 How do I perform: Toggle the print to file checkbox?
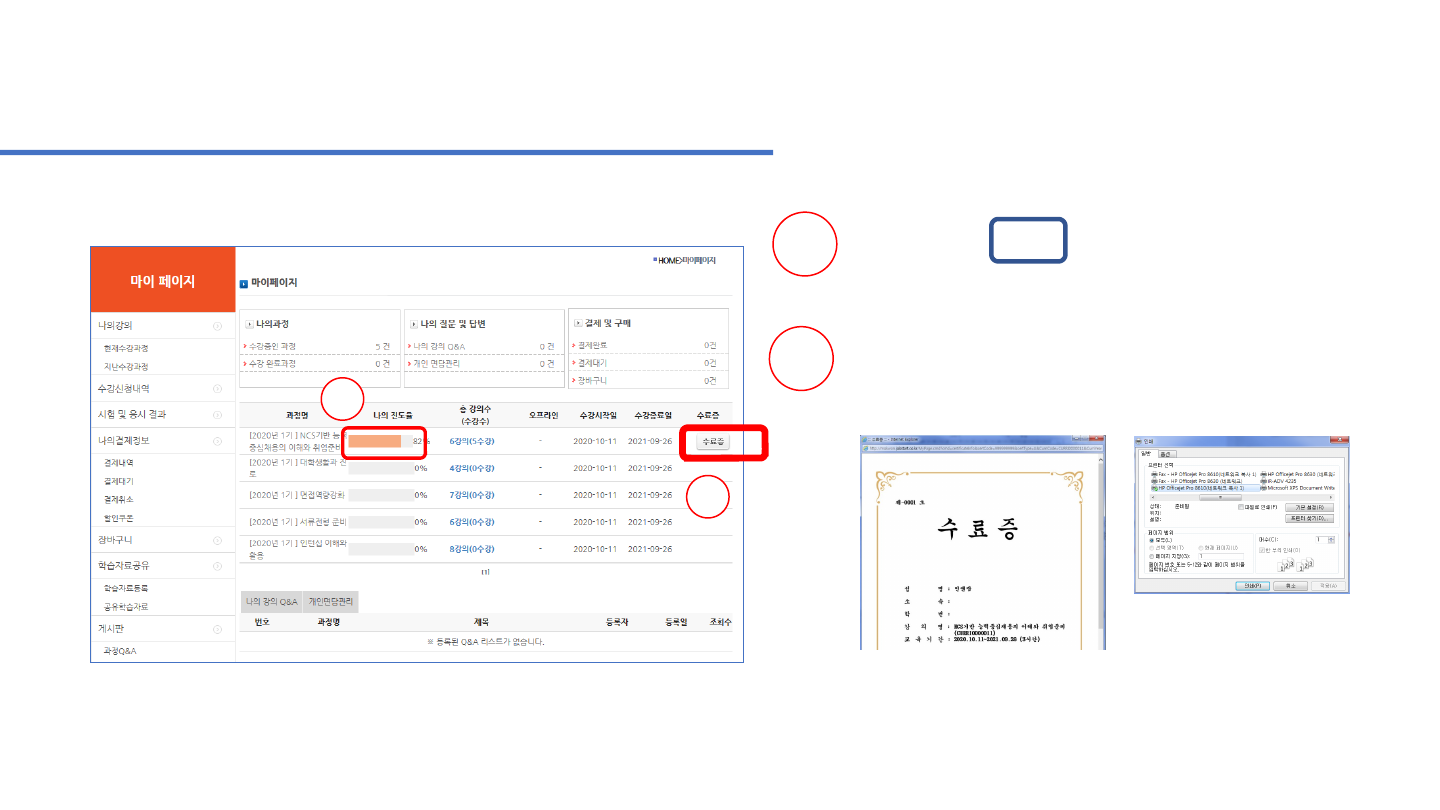click(1241, 507)
